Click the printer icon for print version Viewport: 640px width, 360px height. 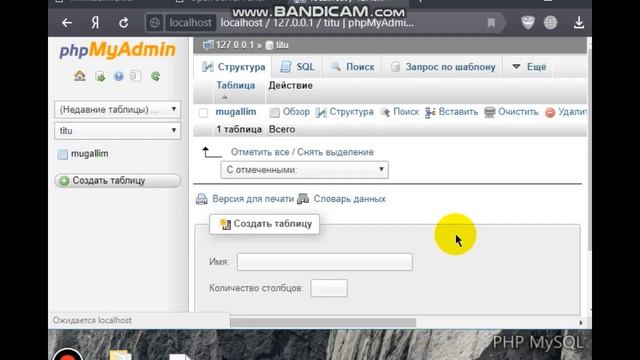click(x=202, y=199)
